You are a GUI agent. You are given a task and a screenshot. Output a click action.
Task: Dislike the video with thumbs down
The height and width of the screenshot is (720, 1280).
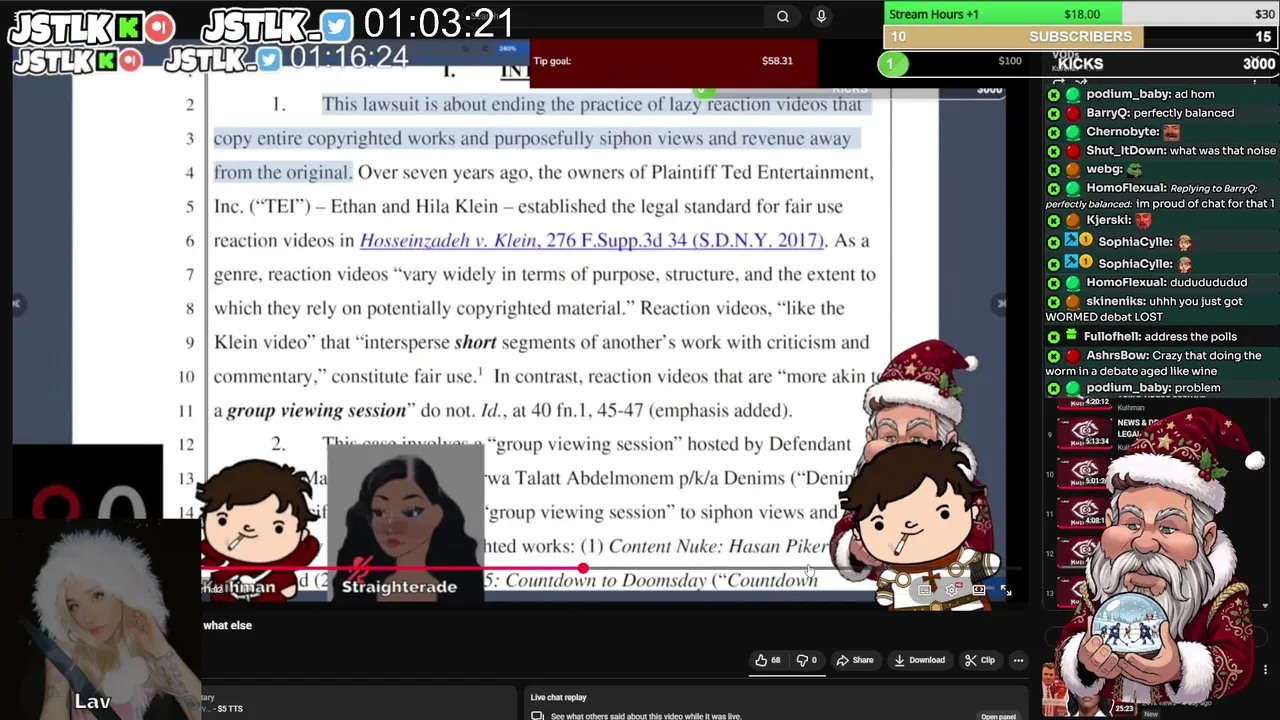[x=806, y=660]
